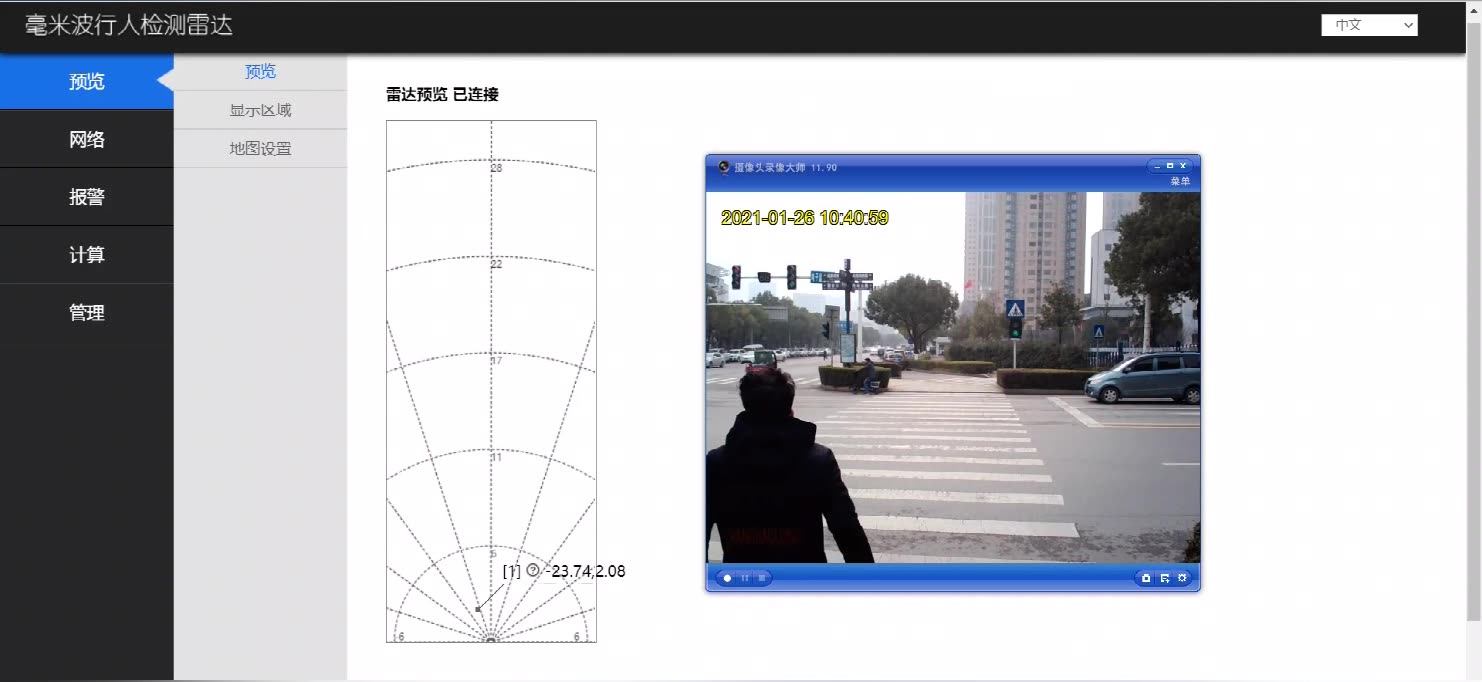
Task: Open the language selection dropdown showing 中文
Action: (x=1369, y=24)
